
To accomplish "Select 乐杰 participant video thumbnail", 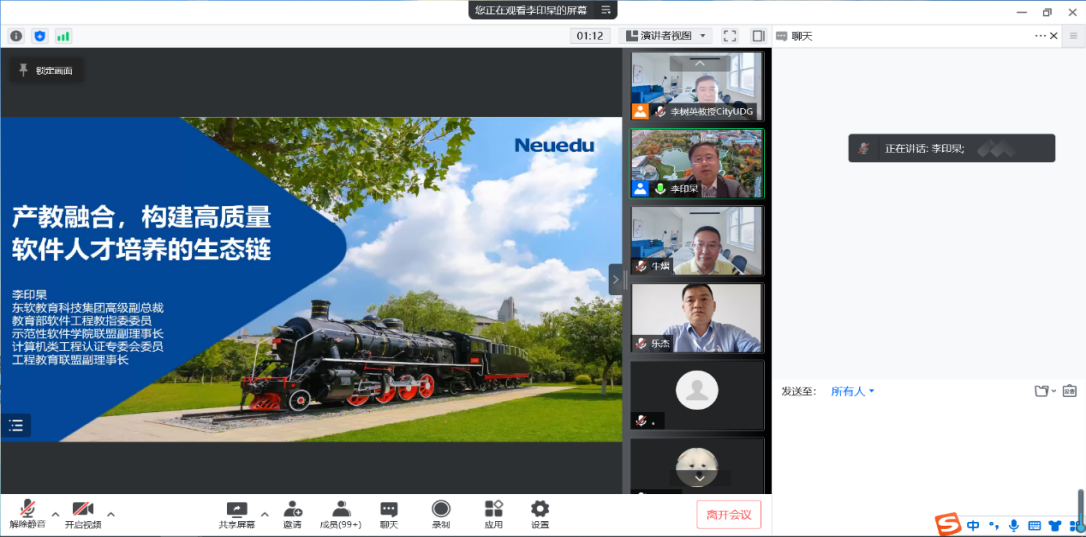I will pos(696,318).
